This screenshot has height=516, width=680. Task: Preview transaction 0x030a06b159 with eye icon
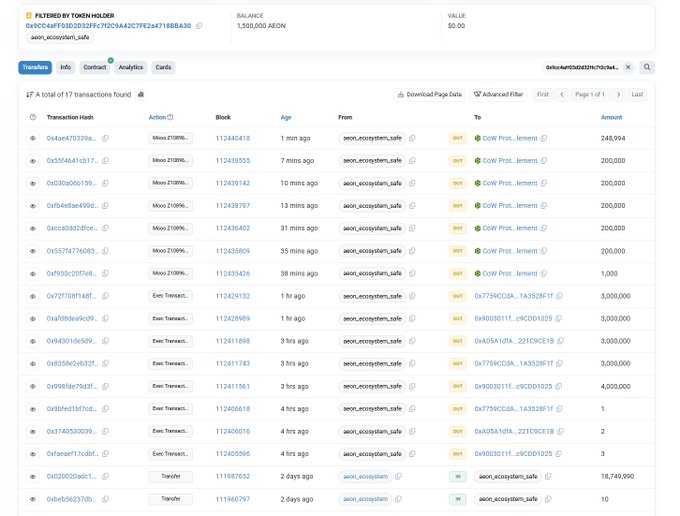click(33, 183)
